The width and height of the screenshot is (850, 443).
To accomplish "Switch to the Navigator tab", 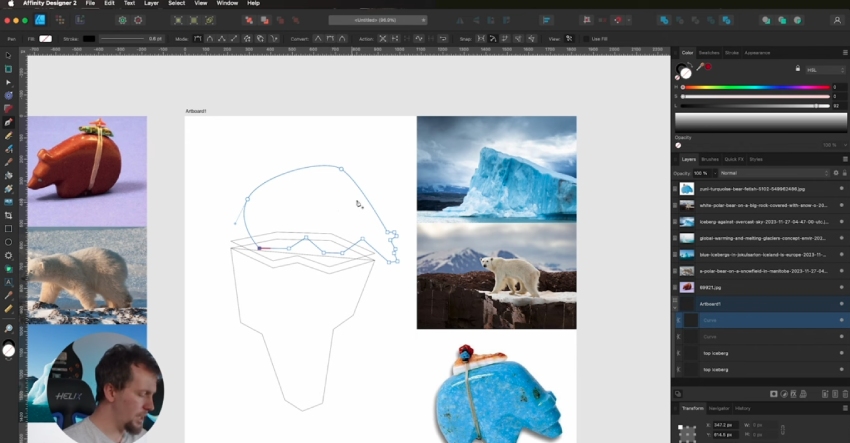I will [718, 408].
